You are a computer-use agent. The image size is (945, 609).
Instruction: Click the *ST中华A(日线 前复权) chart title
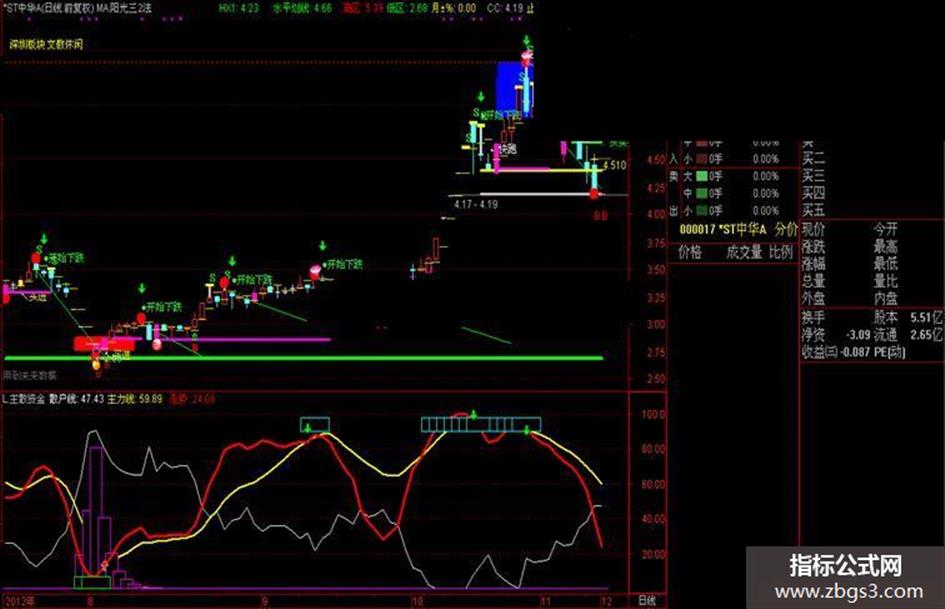(48, 8)
